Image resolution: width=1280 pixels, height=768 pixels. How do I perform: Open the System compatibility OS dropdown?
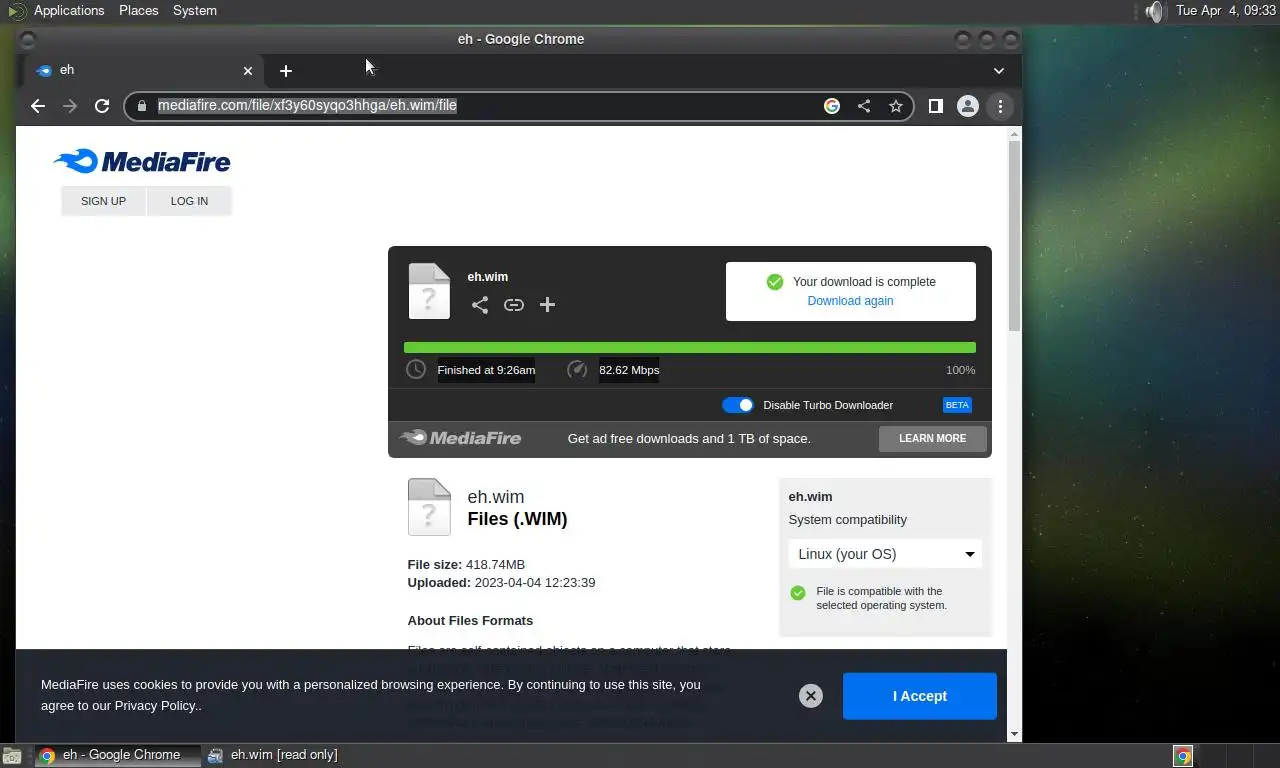click(x=885, y=554)
